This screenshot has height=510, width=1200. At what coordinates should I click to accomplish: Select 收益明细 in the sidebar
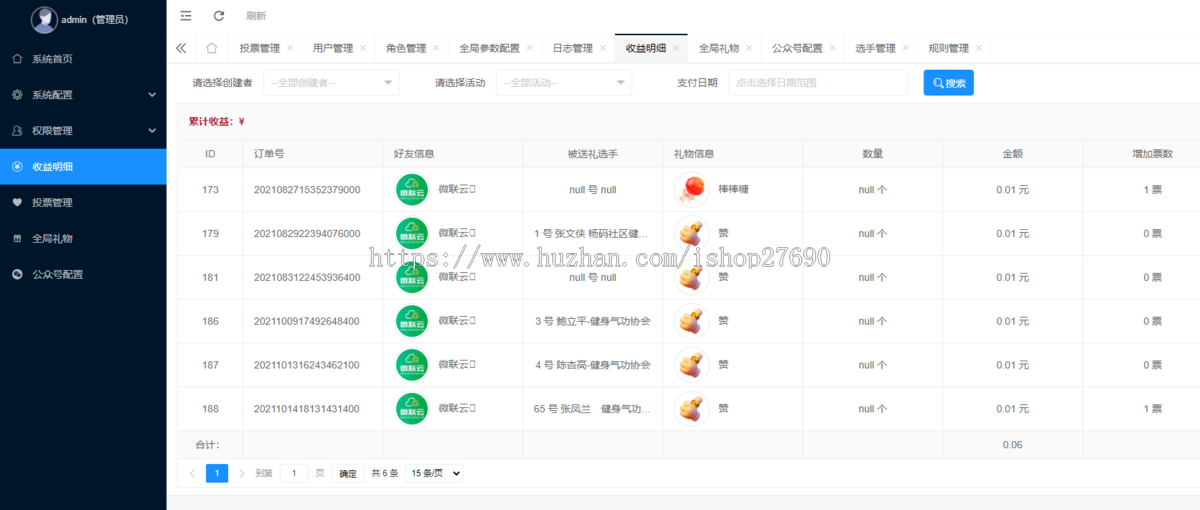83,167
